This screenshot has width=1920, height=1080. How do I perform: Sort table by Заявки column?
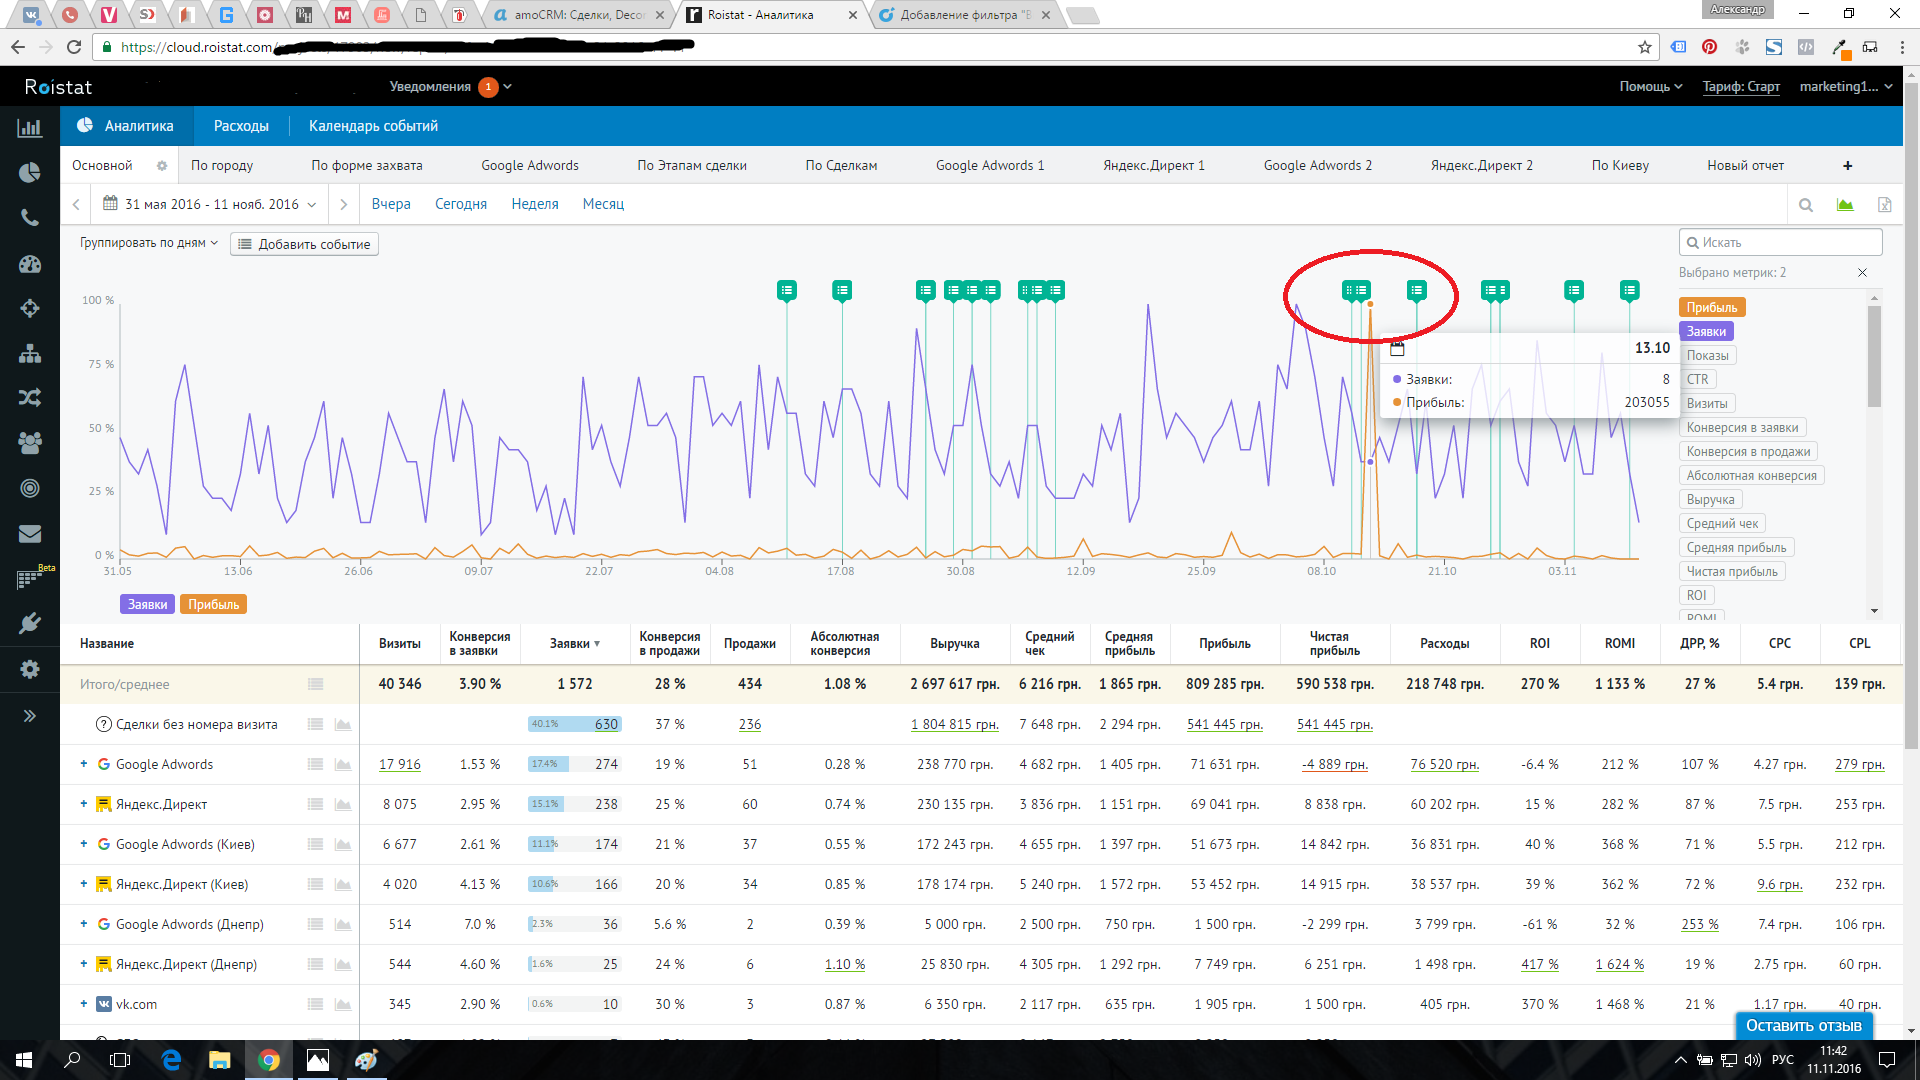(x=574, y=644)
